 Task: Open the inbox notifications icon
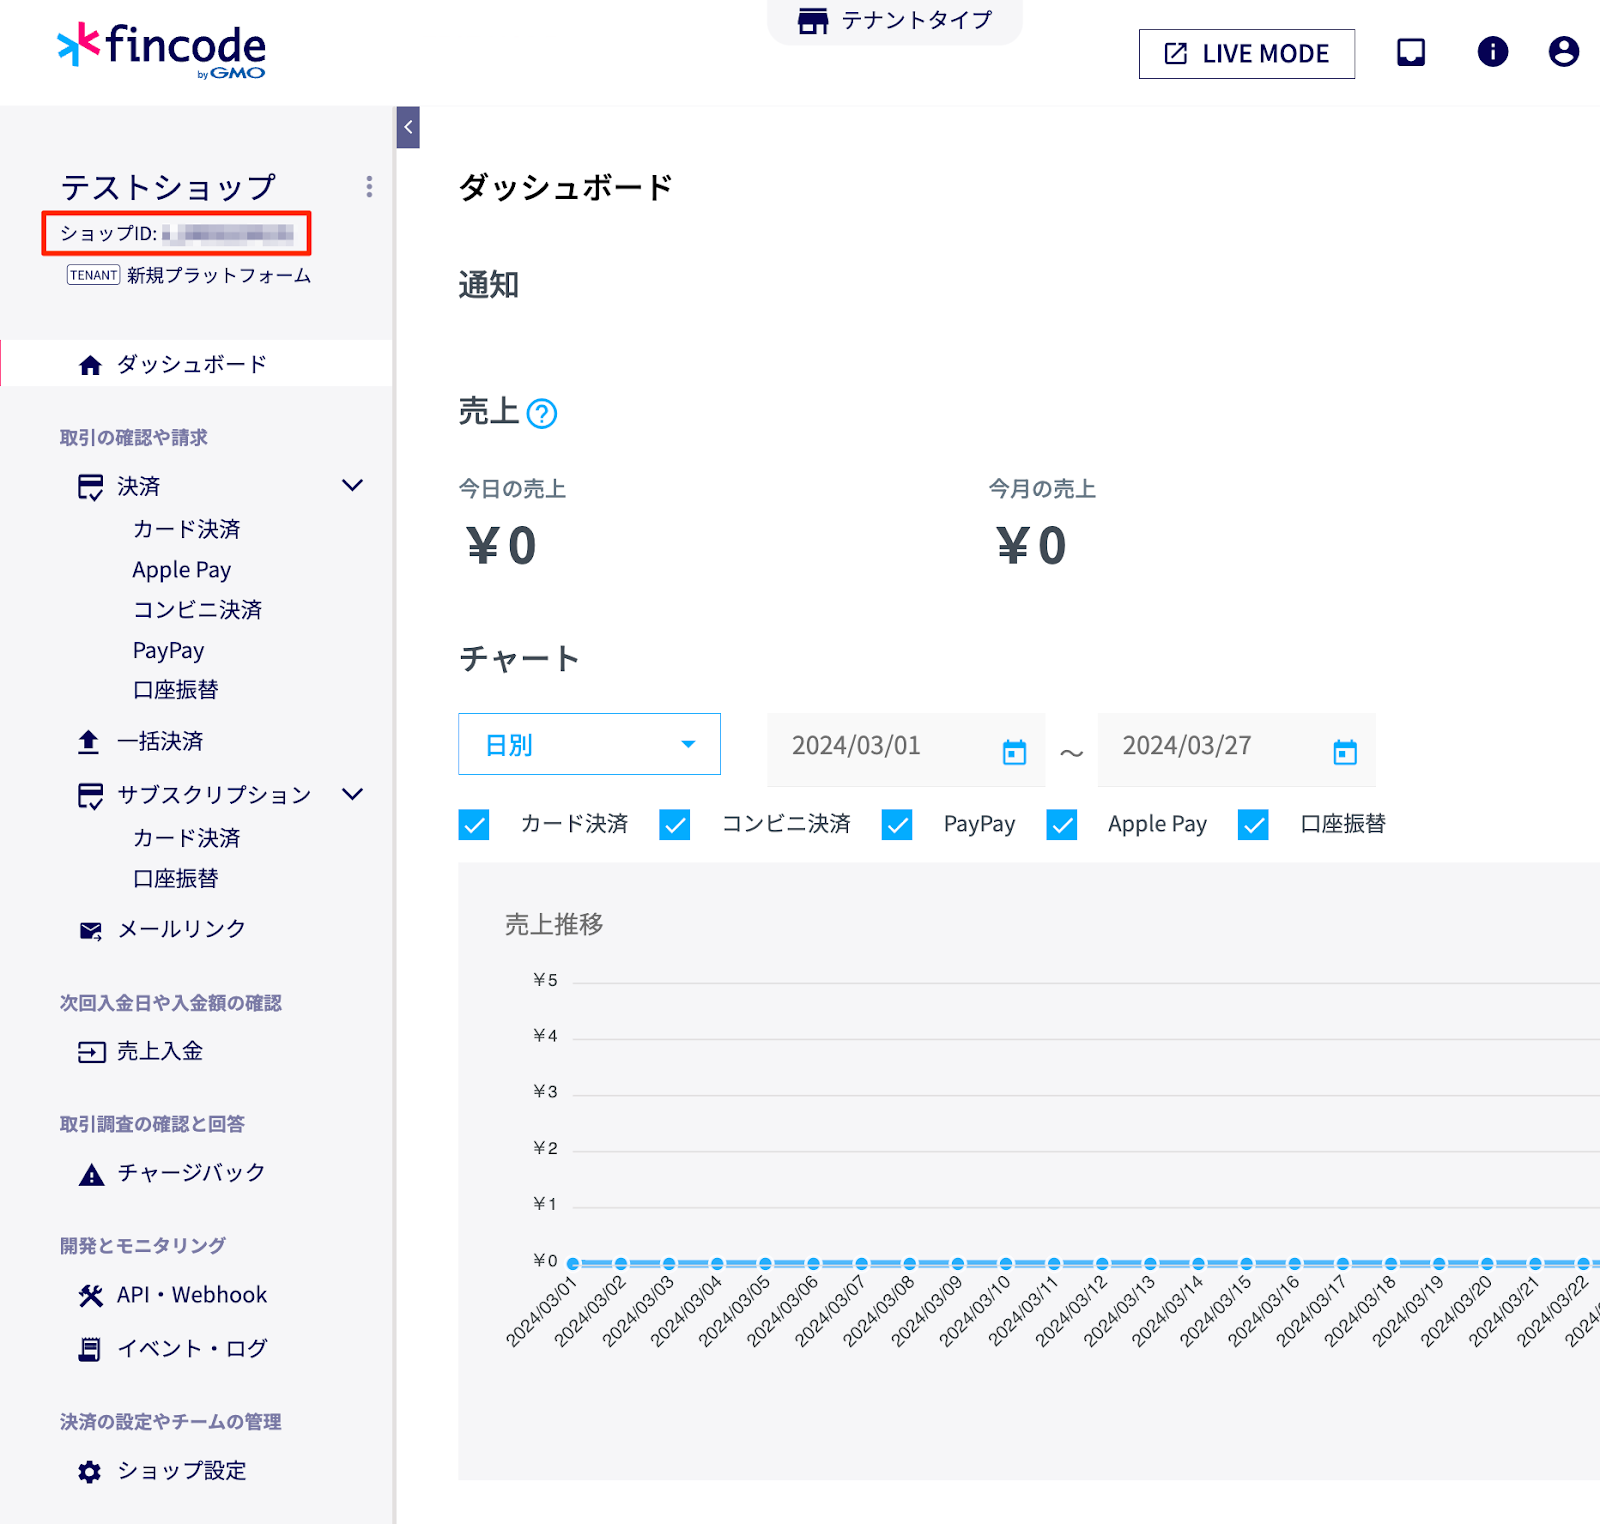point(1410,52)
